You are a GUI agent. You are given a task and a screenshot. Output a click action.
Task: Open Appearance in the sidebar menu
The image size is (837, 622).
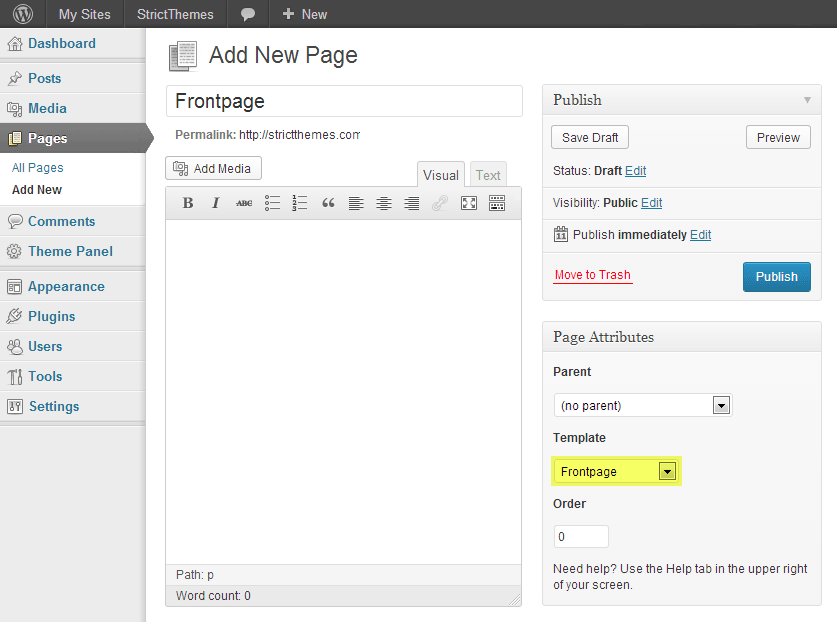[x=66, y=286]
